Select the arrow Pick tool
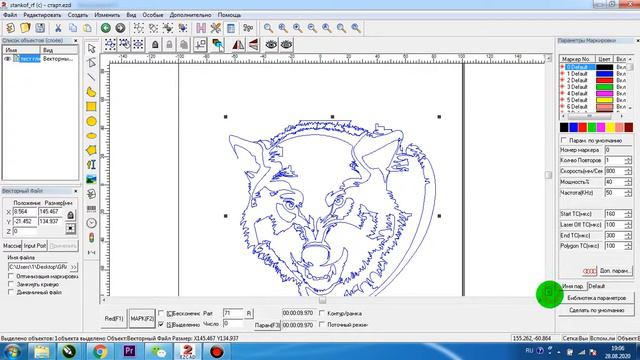 point(91,48)
